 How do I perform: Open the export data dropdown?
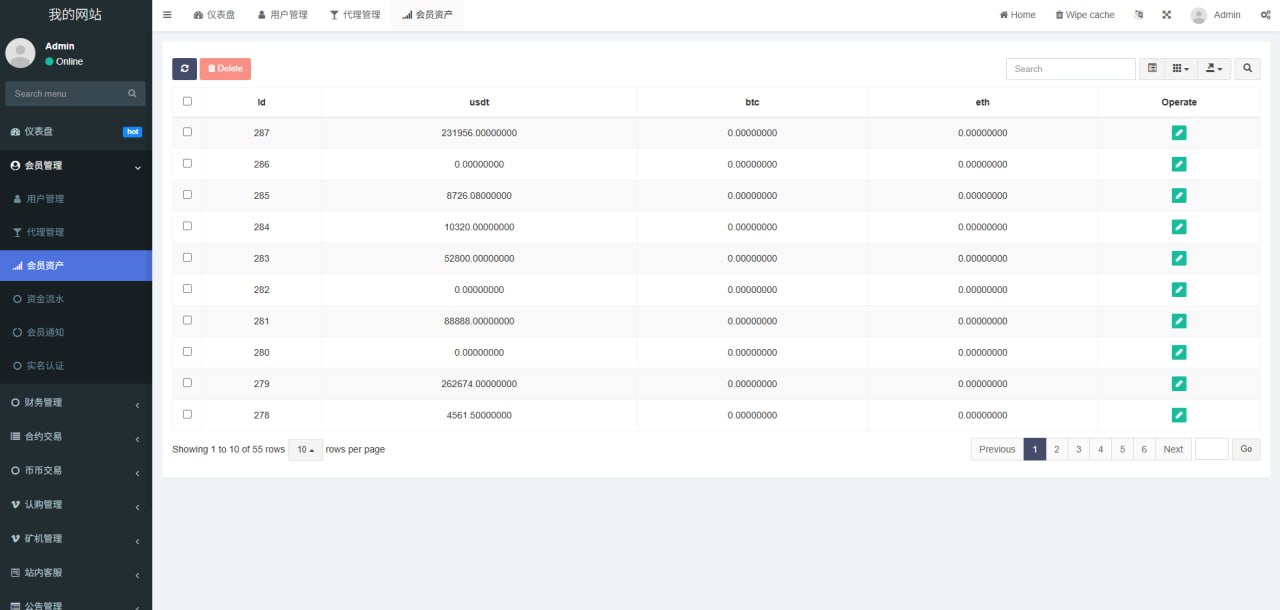tap(1214, 69)
